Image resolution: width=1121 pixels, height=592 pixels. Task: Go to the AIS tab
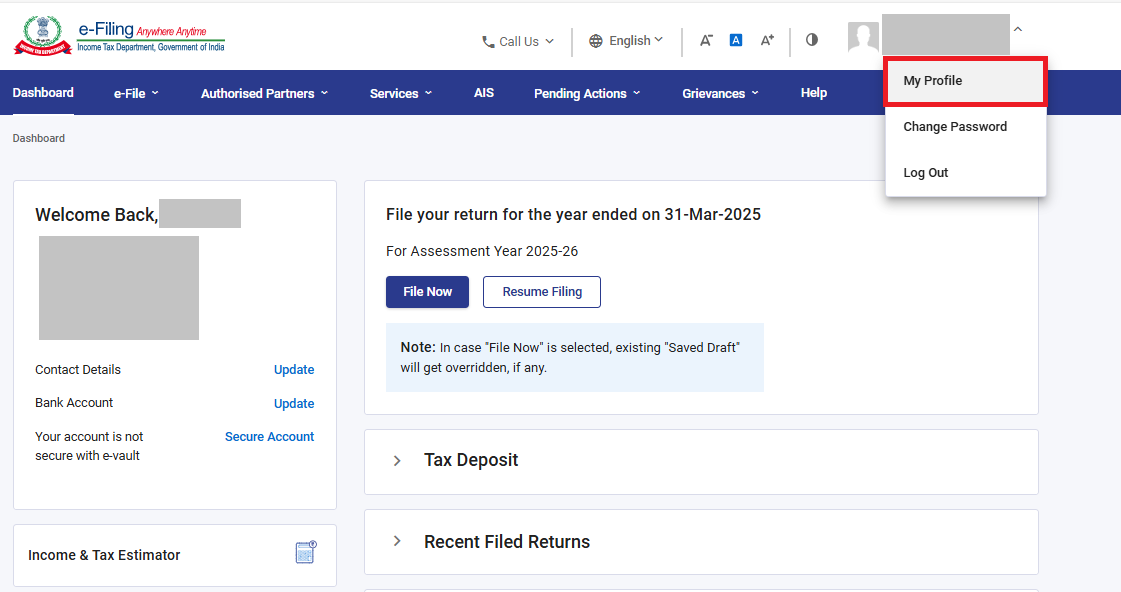pos(484,93)
